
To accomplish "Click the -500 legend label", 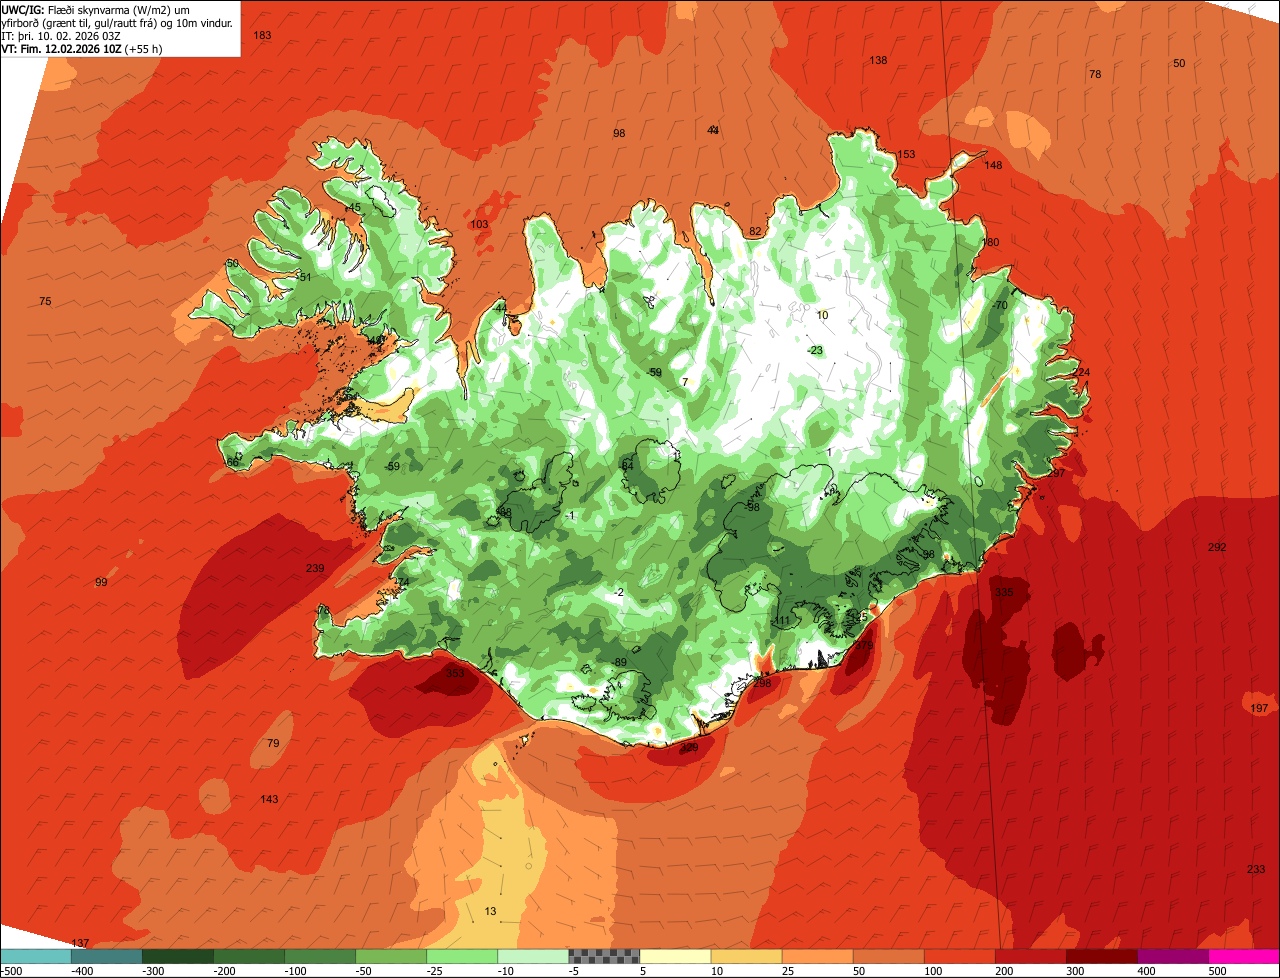I will tap(12, 971).
